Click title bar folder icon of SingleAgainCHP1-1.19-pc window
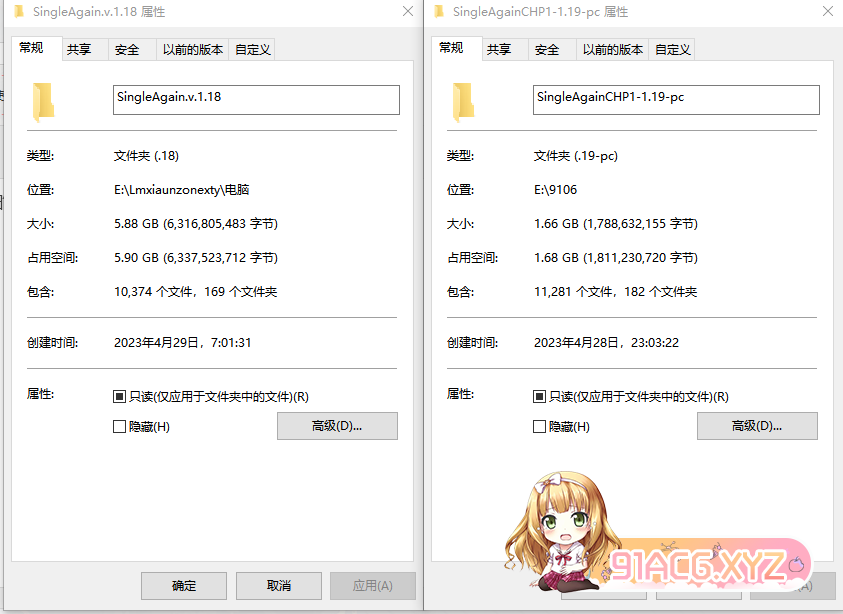Image resolution: width=843 pixels, height=614 pixels. pyautogui.click(x=439, y=12)
